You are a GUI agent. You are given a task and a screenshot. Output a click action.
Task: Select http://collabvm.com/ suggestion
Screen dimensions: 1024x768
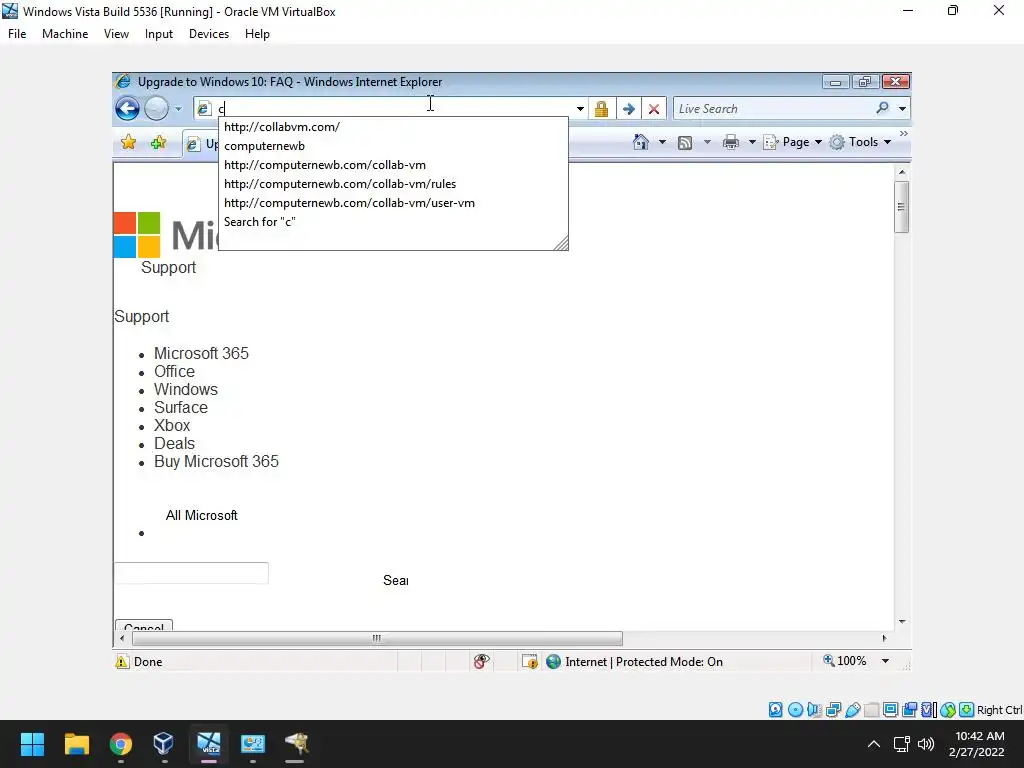393,127
